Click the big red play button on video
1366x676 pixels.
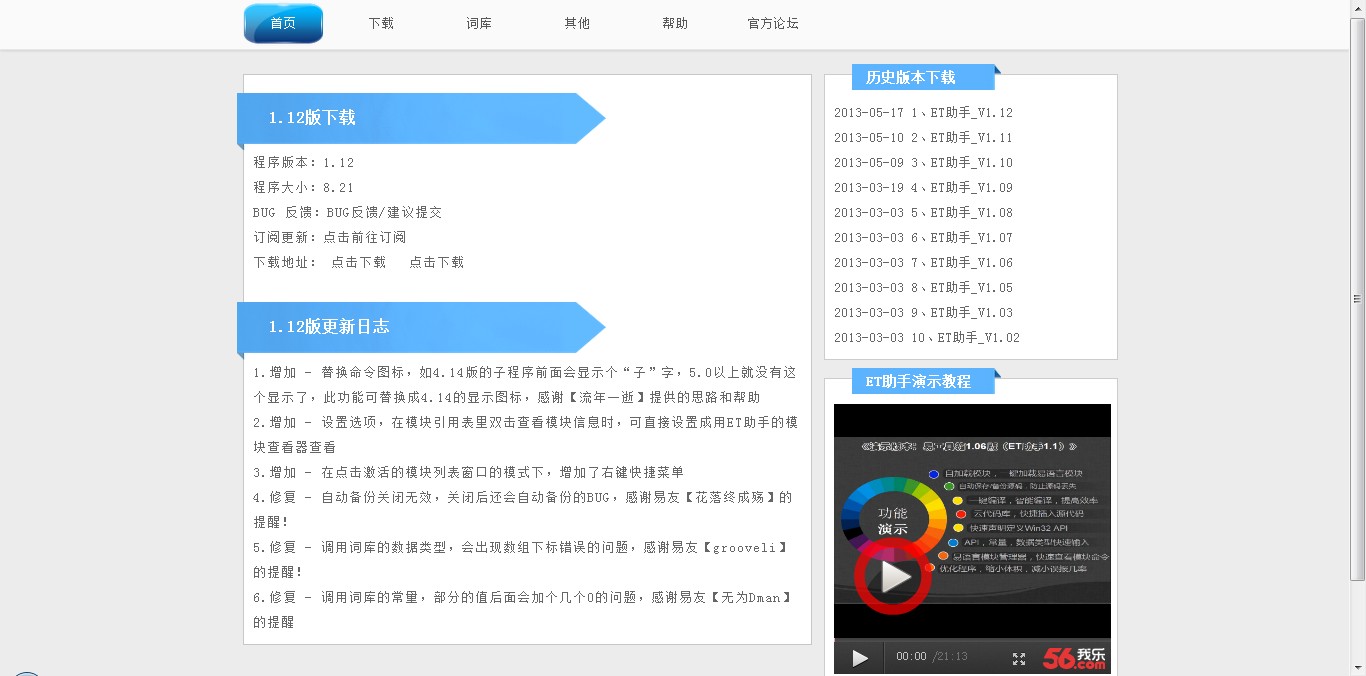(893, 576)
